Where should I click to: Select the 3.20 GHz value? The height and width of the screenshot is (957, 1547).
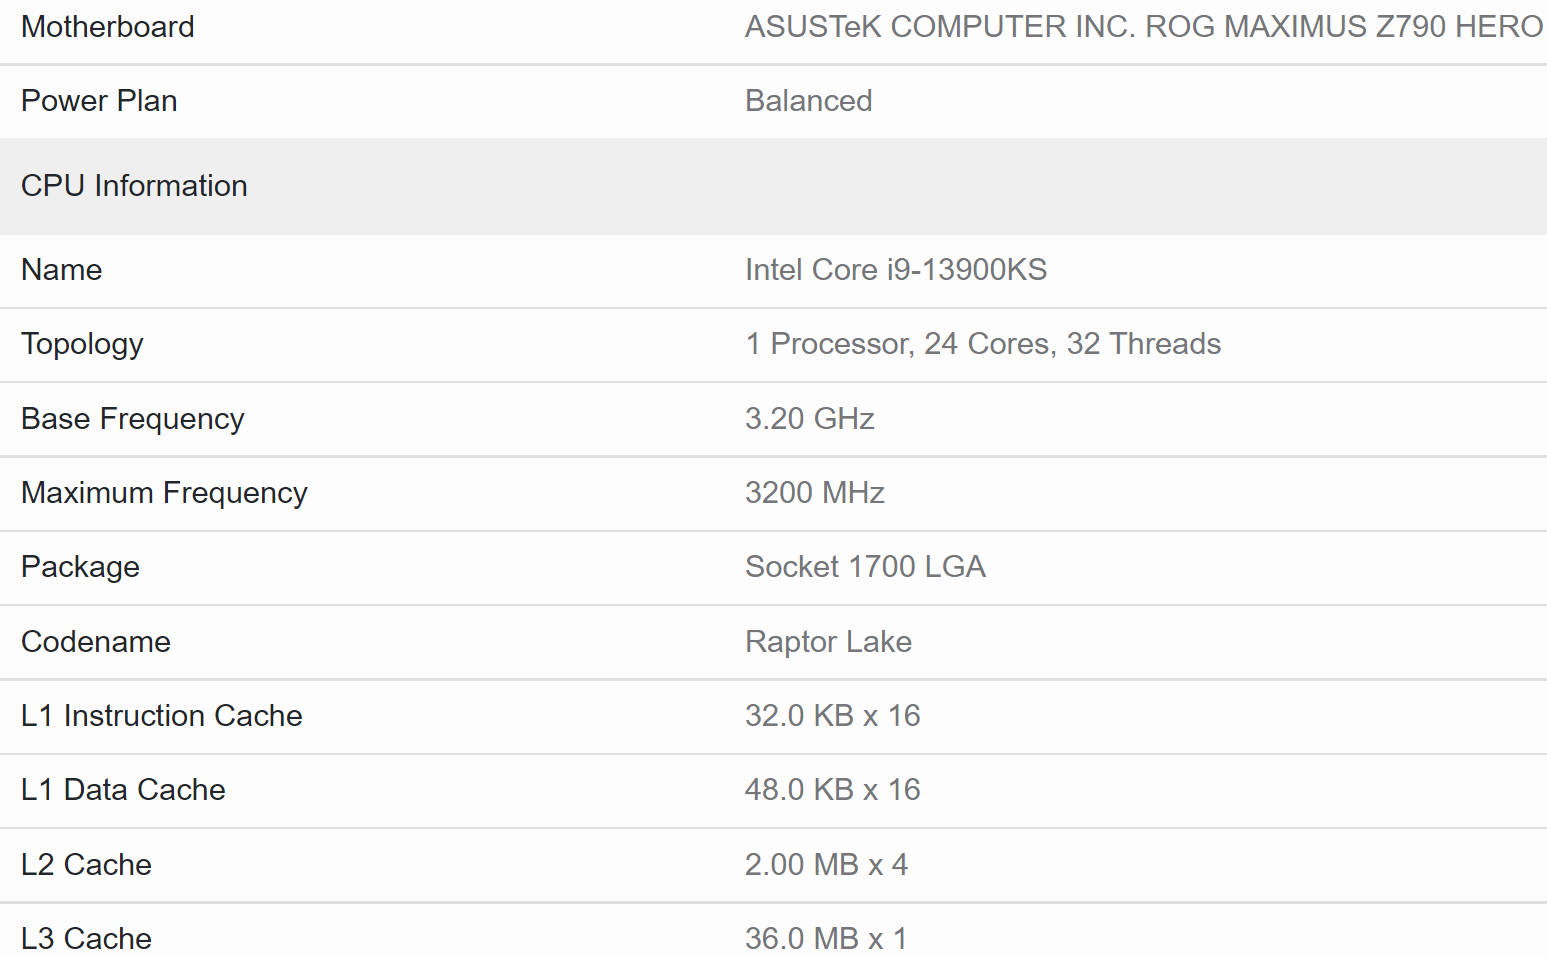809,419
